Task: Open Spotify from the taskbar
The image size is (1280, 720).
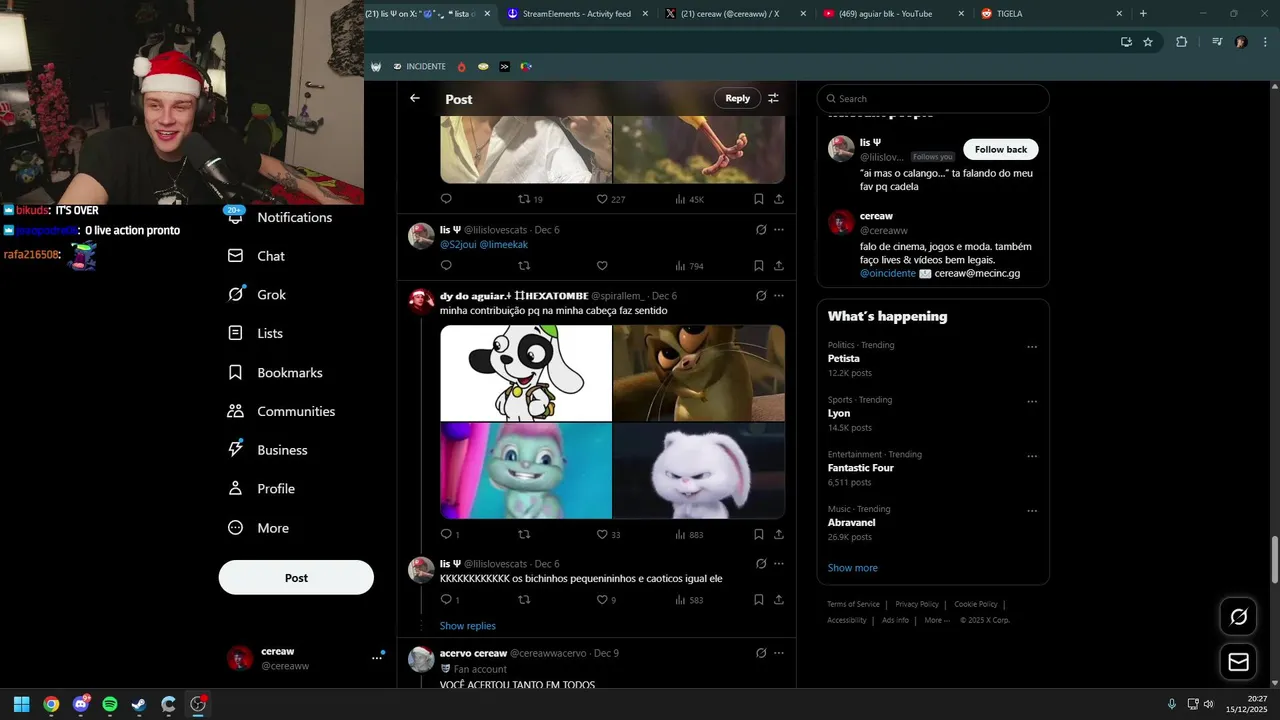Action: 110,704
